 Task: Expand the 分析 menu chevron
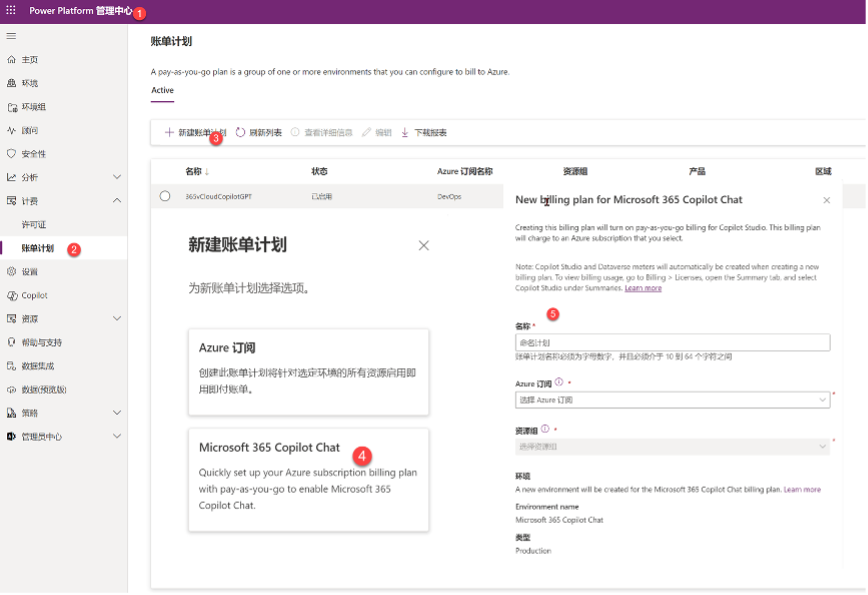pyautogui.click(x=117, y=177)
